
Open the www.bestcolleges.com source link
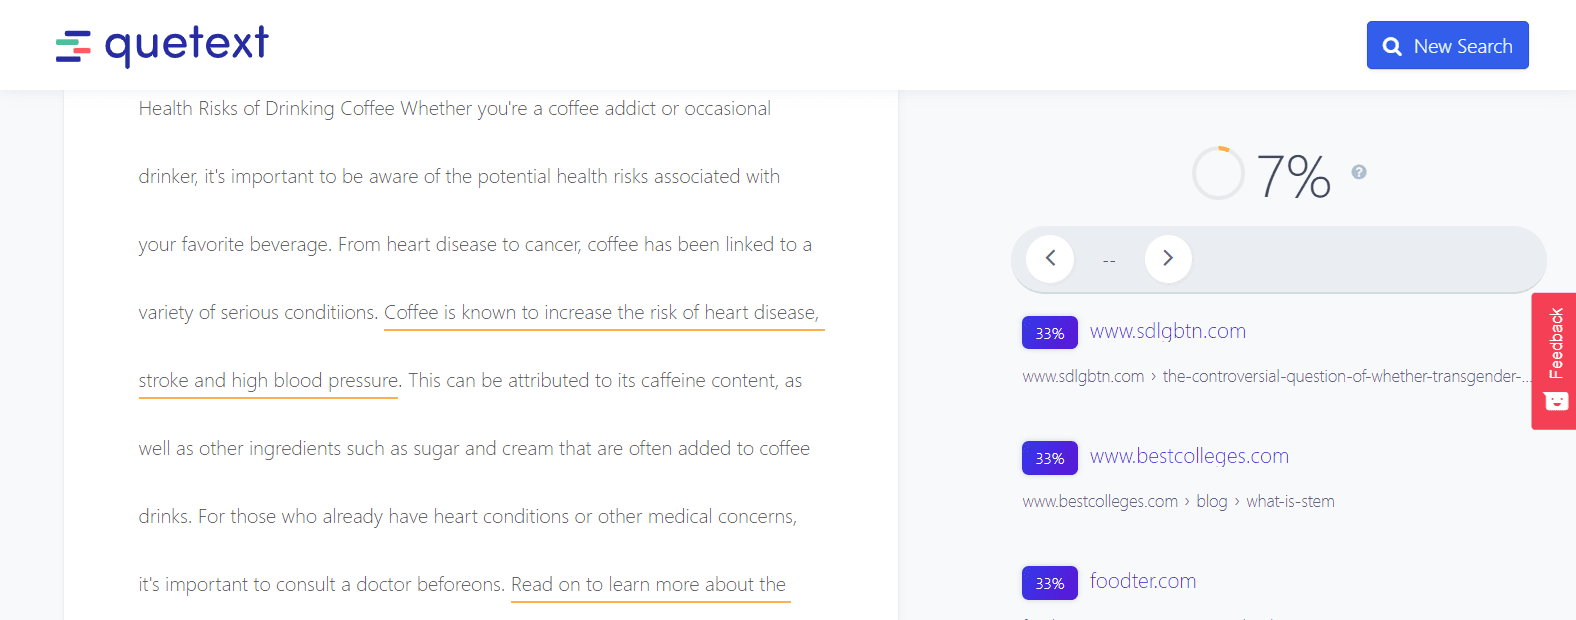[x=1189, y=456]
